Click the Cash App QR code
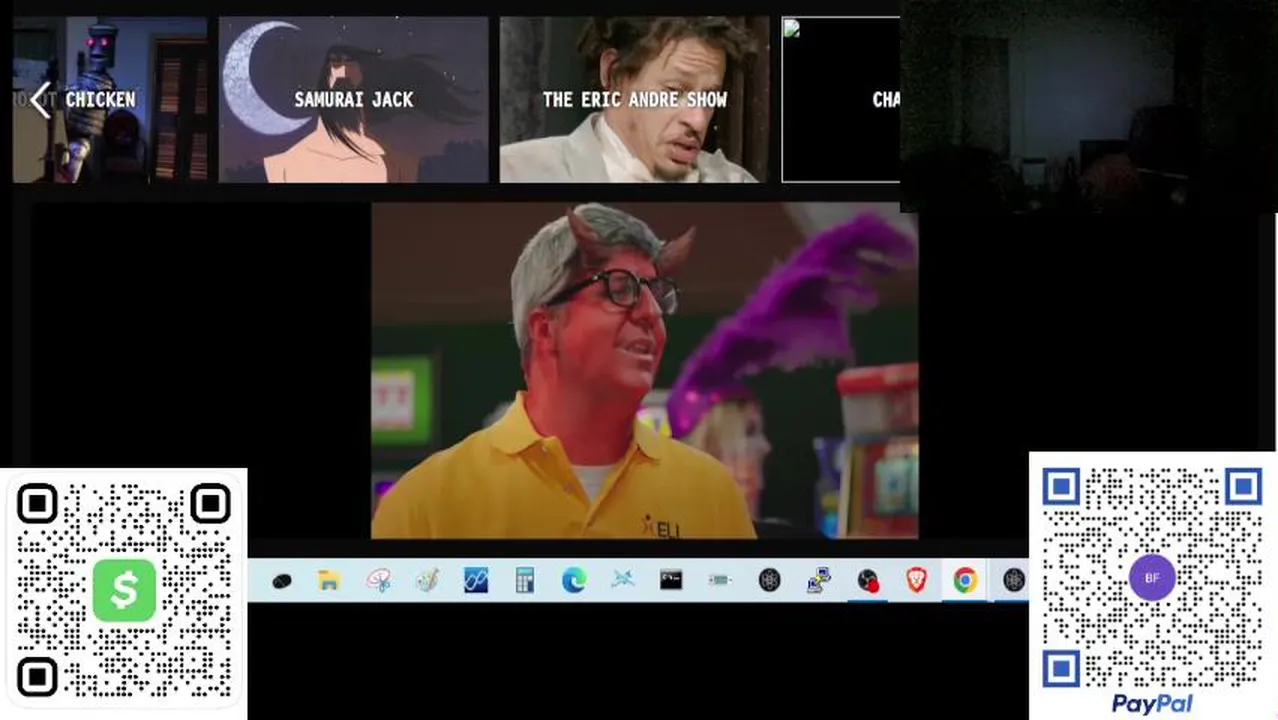This screenshot has width=1278, height=720. click(123, 592)
